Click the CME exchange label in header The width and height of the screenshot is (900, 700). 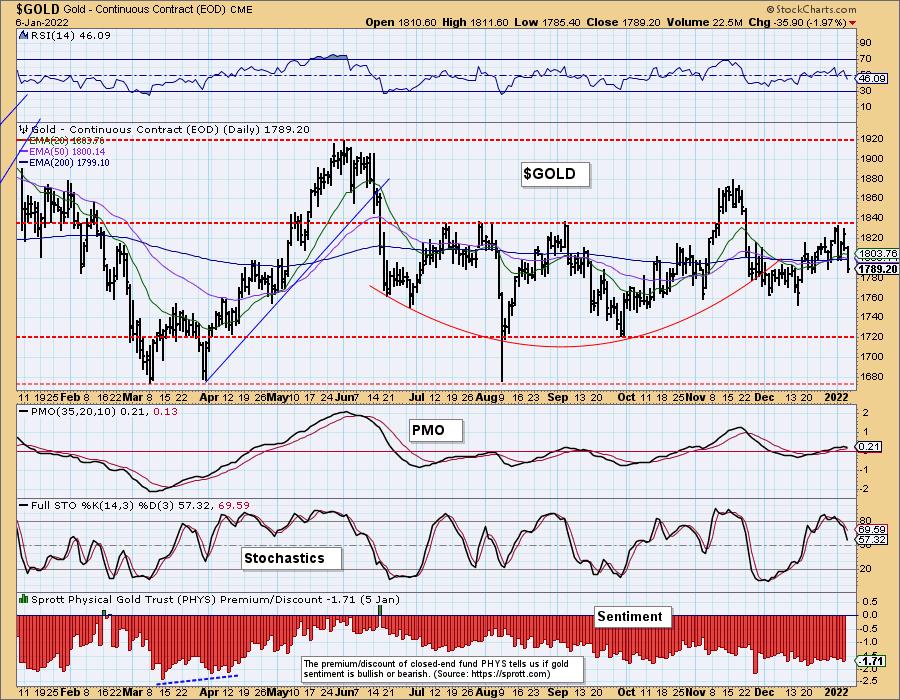click(x=241, y=10)
